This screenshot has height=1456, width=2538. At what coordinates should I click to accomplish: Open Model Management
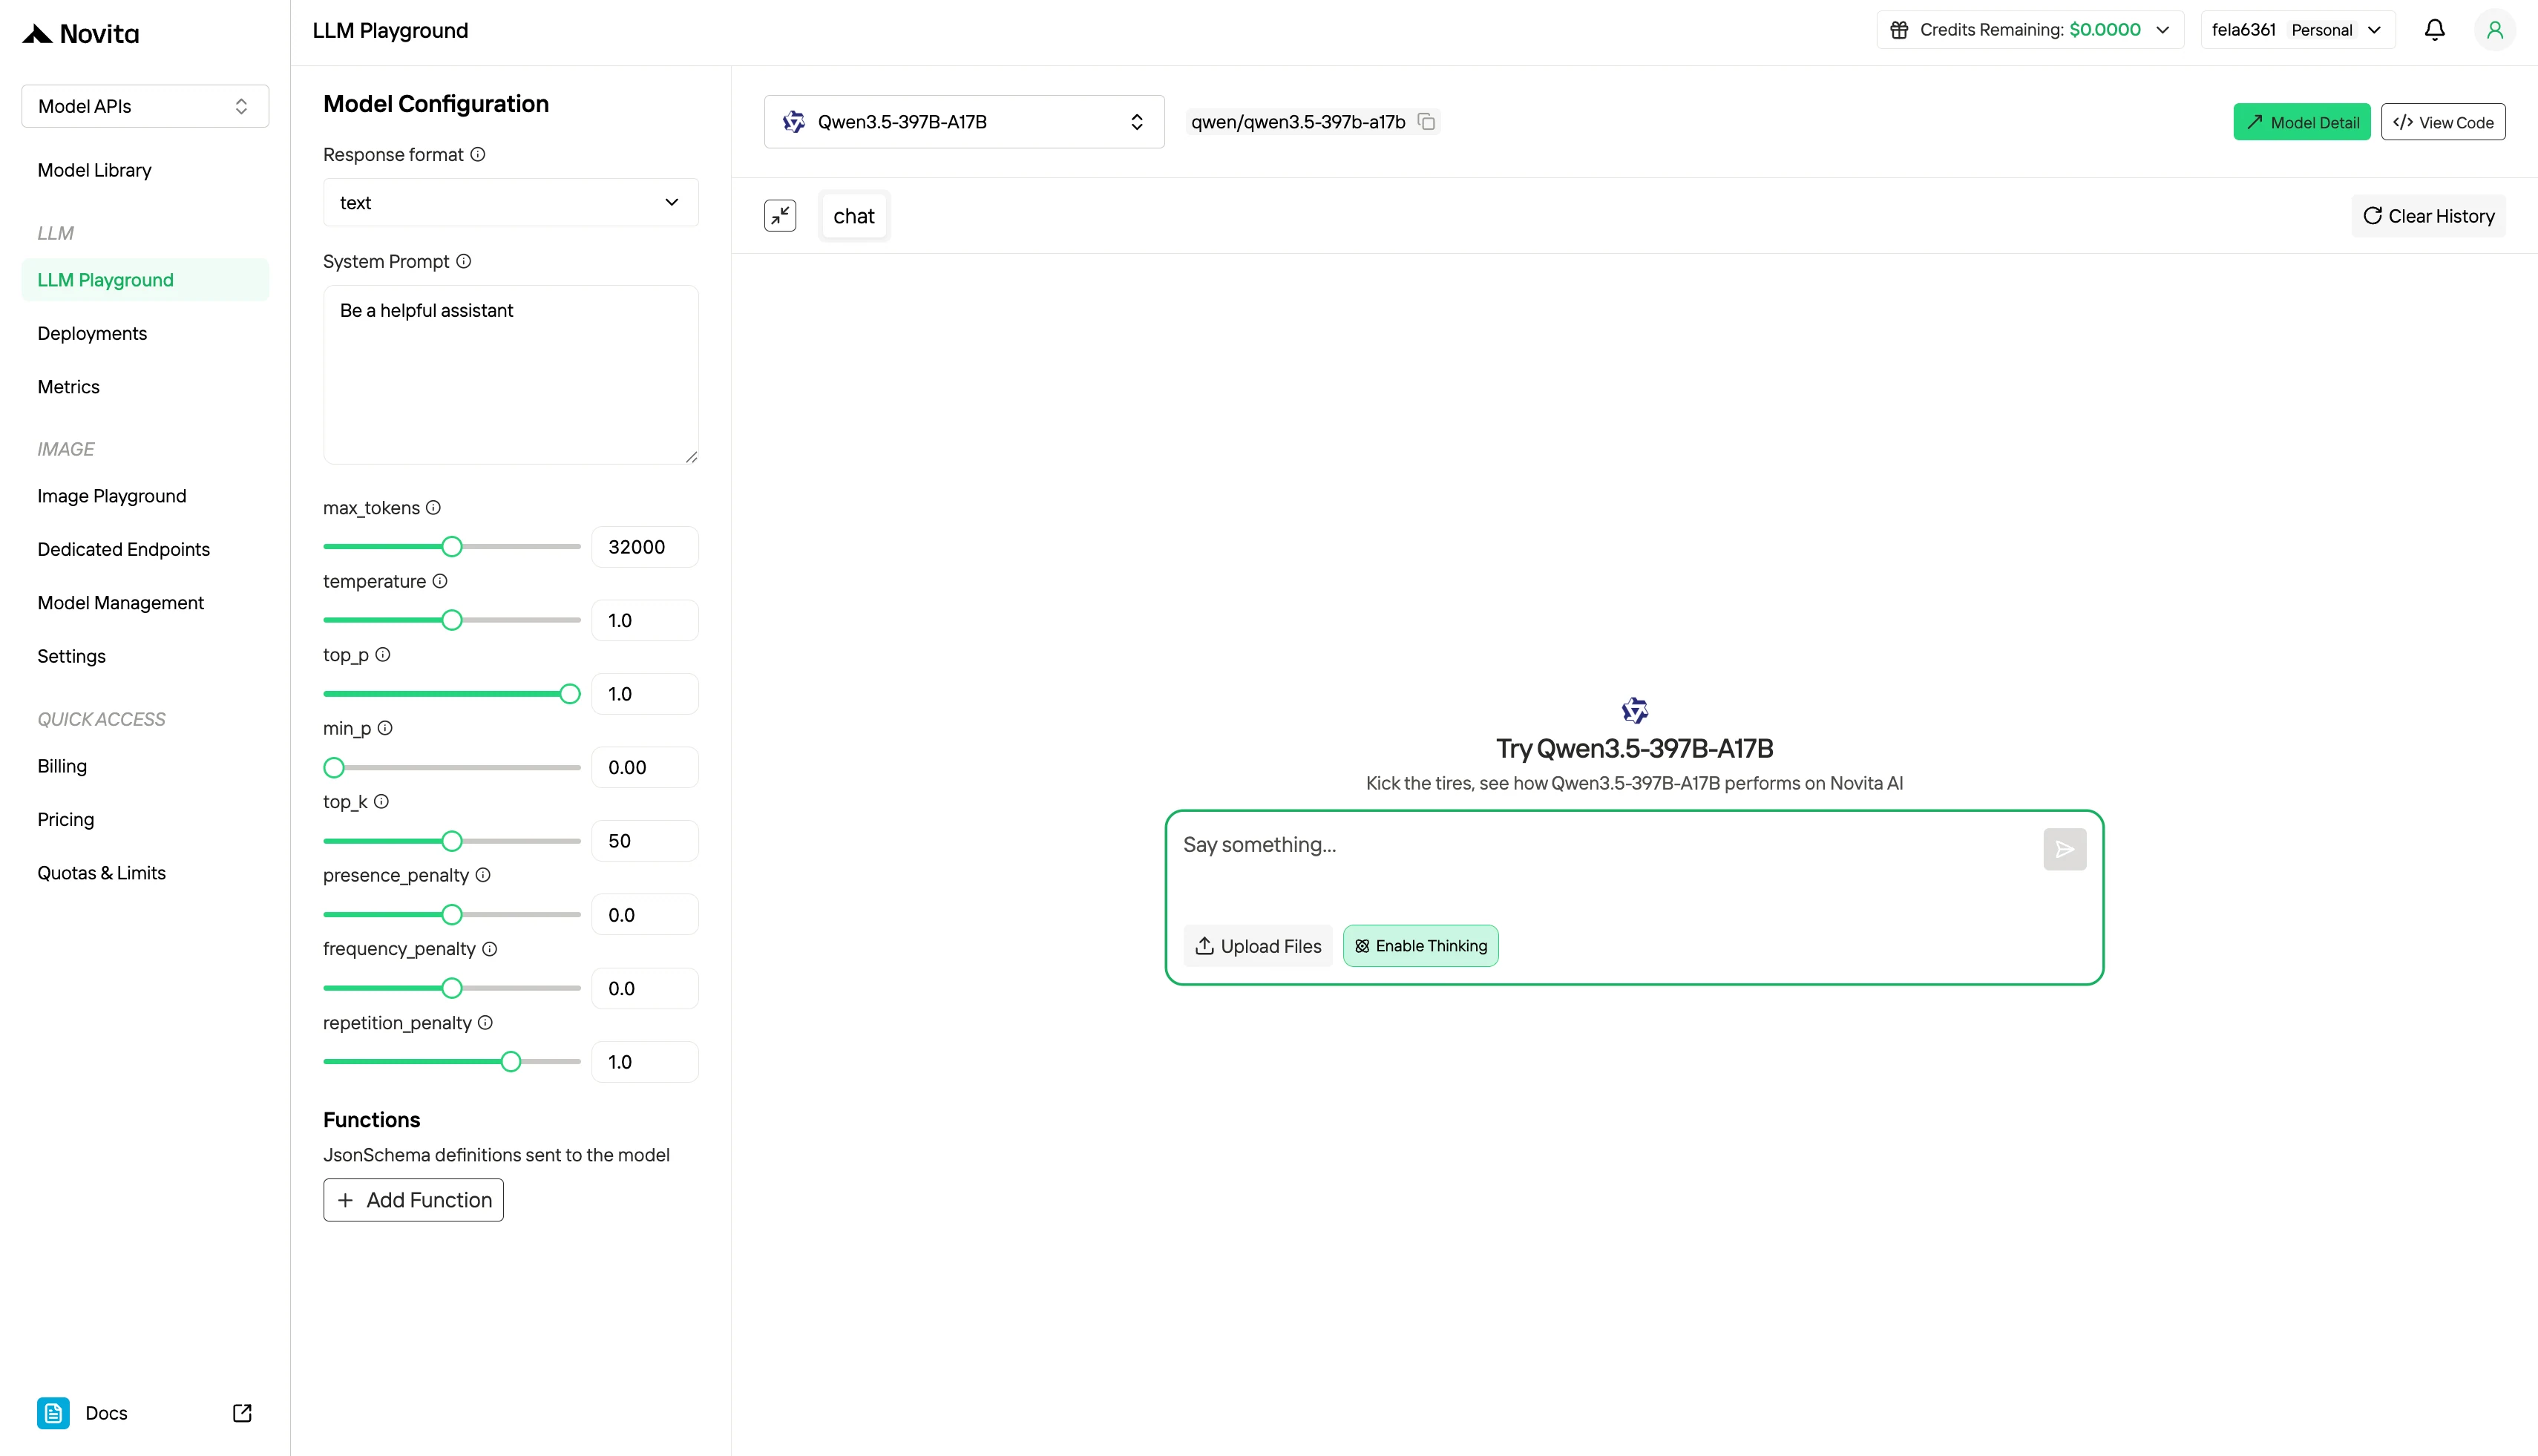click(121, 603)
